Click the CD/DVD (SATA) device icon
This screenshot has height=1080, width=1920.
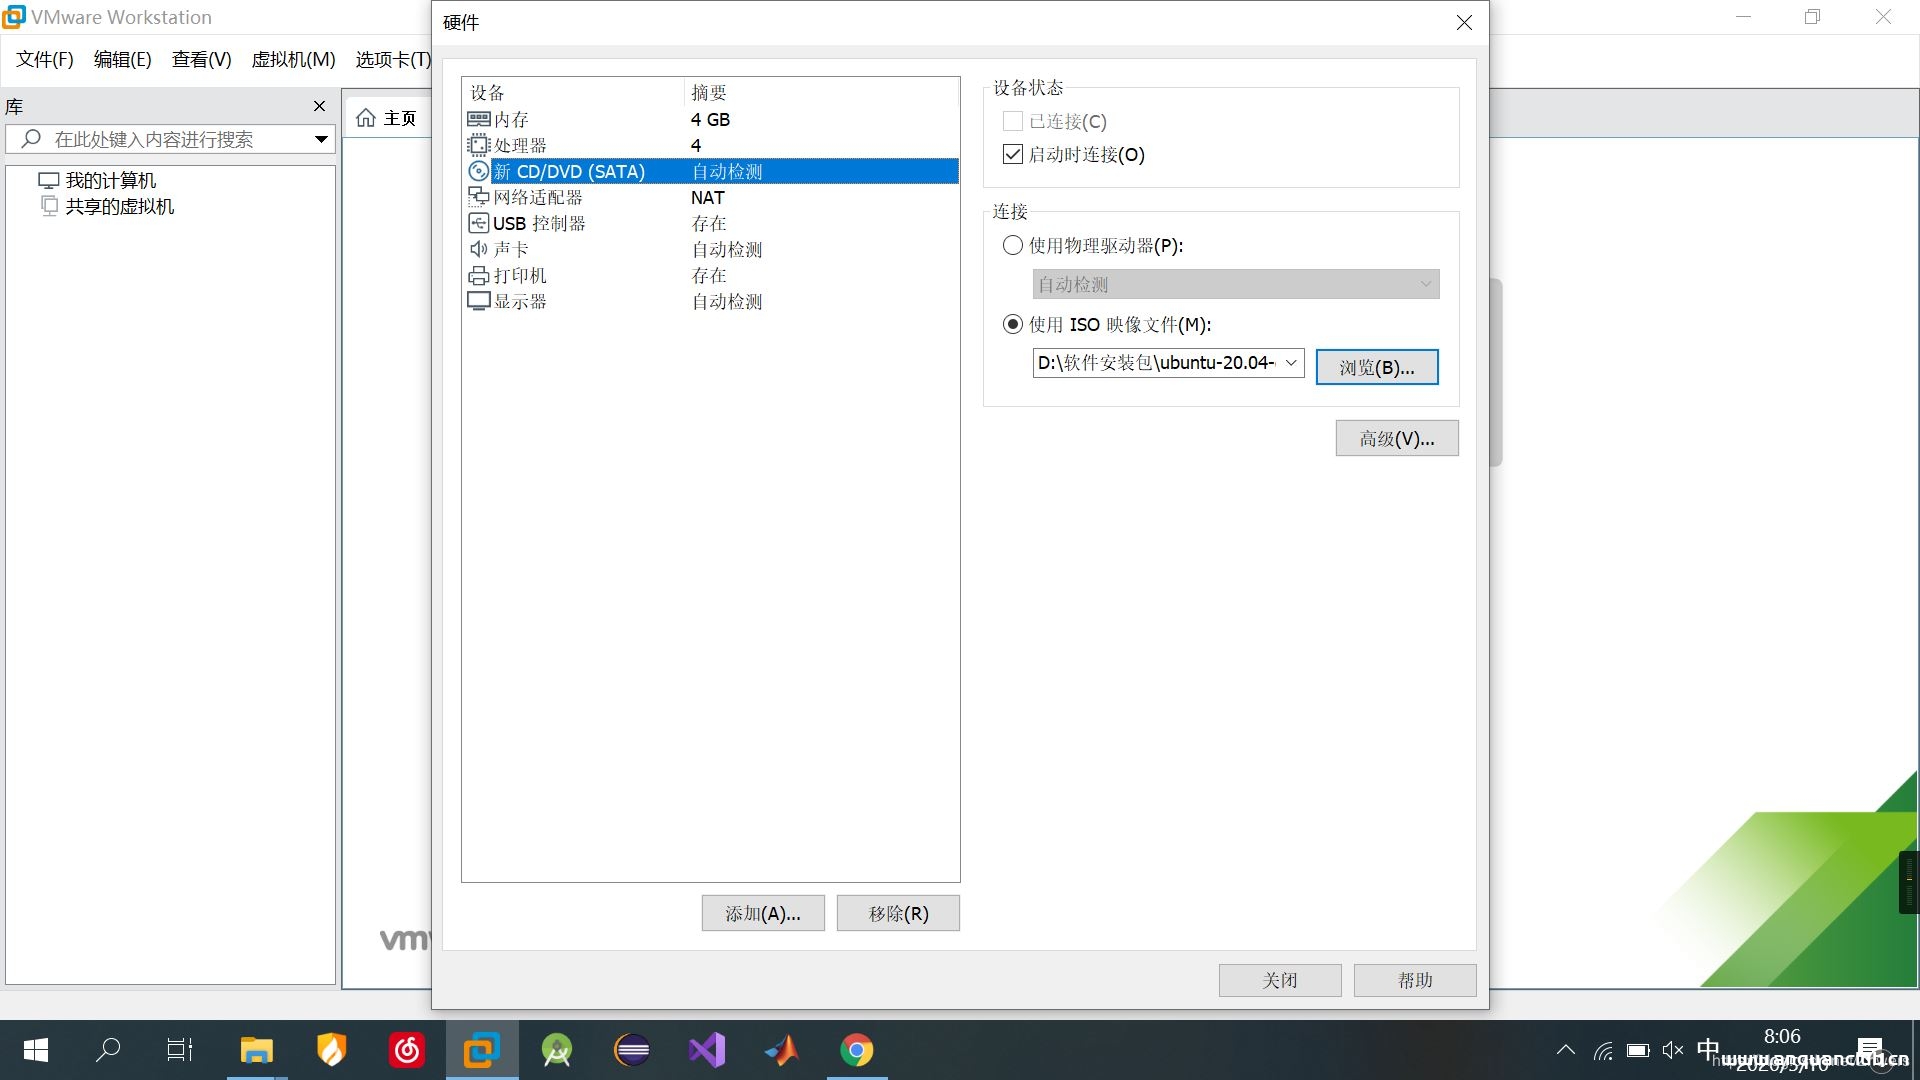click(x=479, y=171)
